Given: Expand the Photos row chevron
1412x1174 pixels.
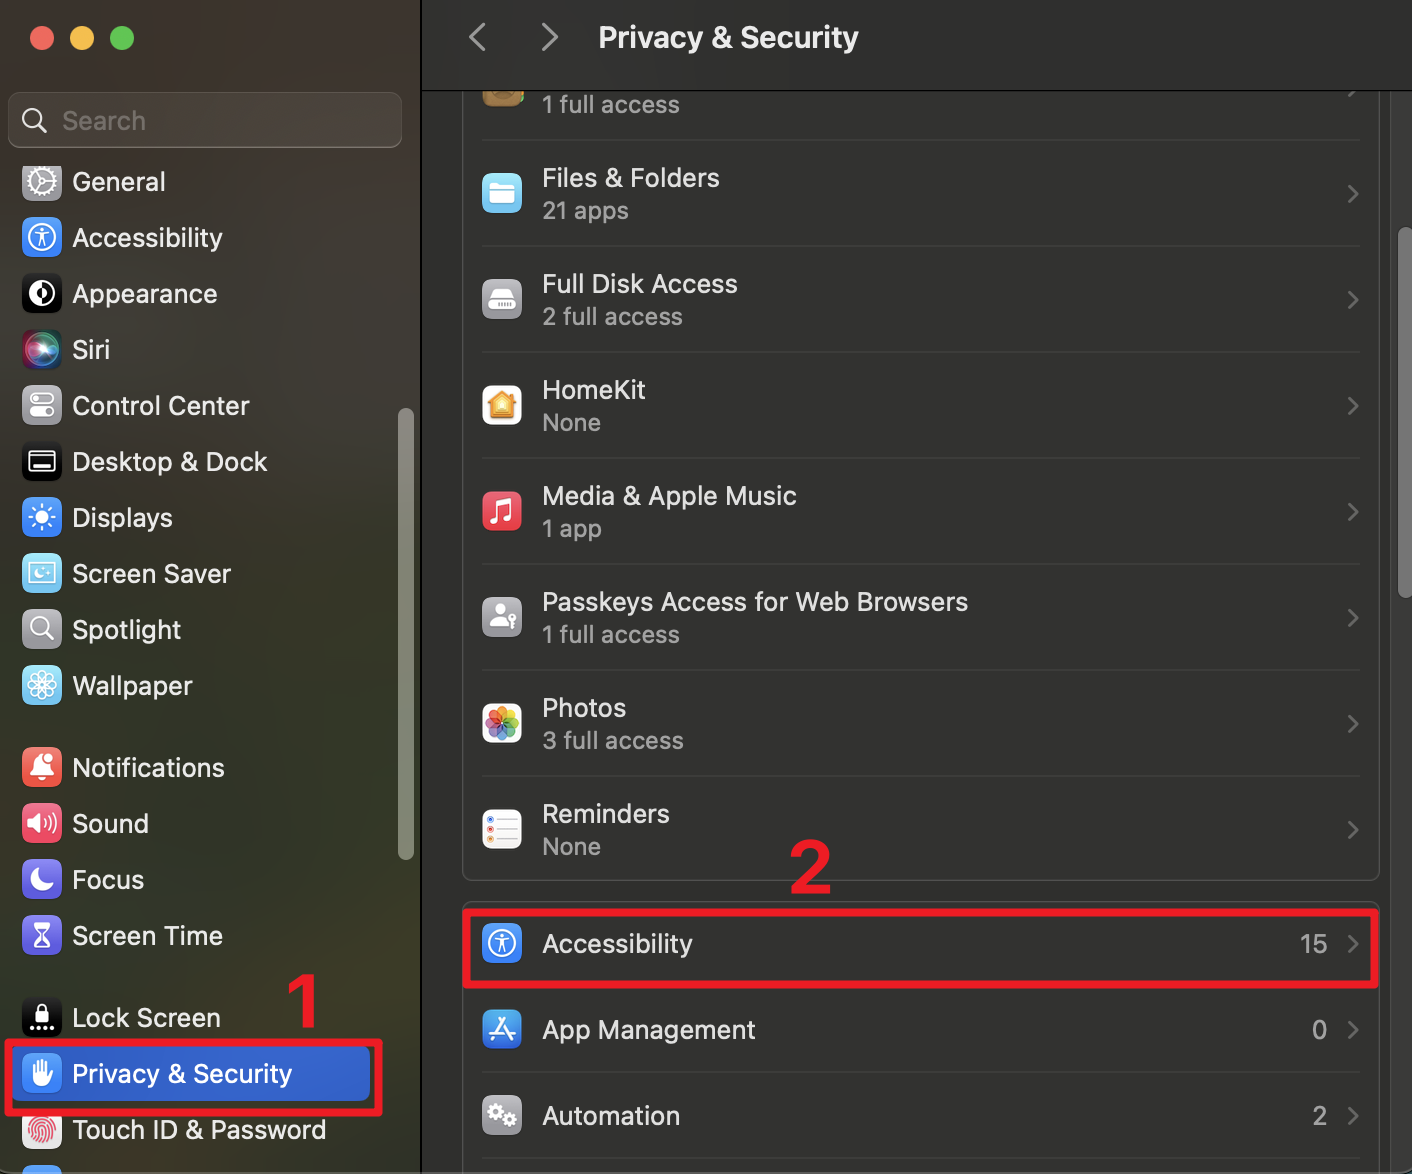Looking at the screenshot, I should [x=1353, y=724].
